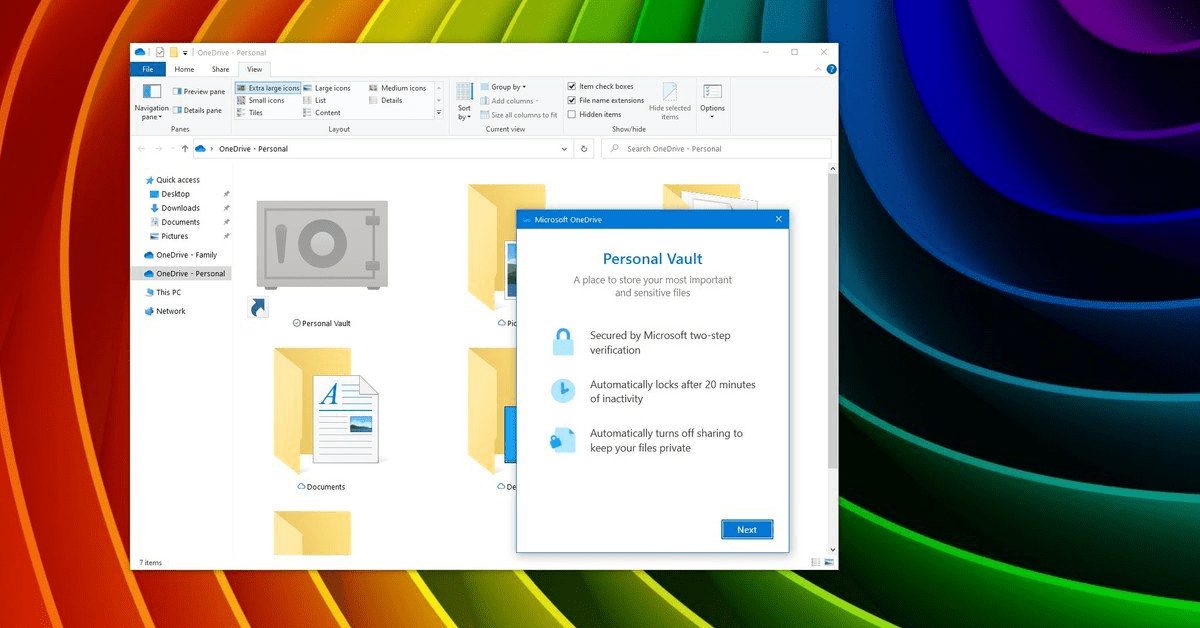Open the Add columns dropdown
The width and height of the screenshot is (1200, 628).
point(509,101)
